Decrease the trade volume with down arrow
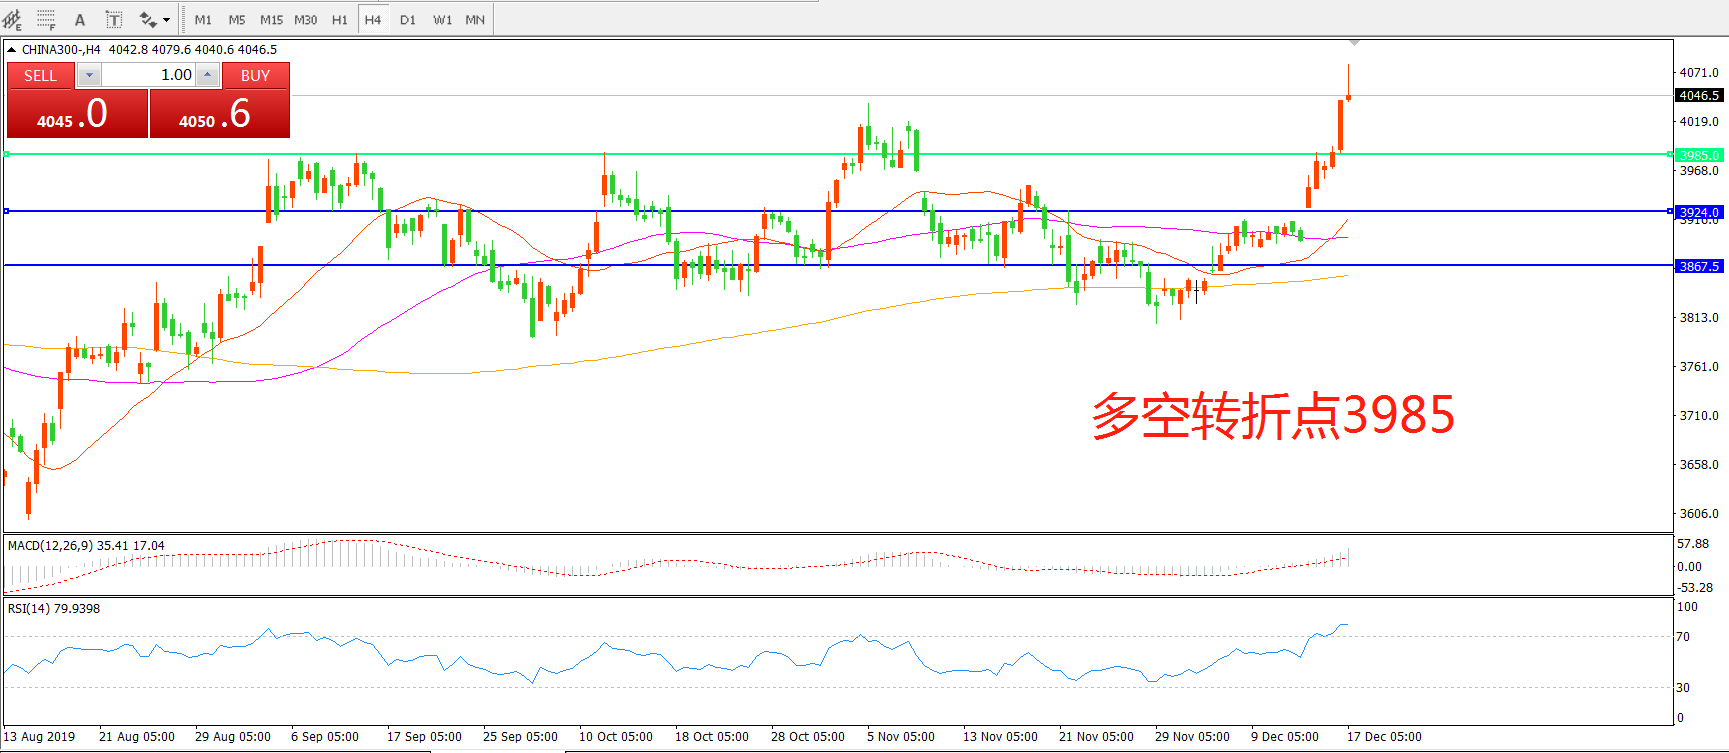Screen dimensions: 1729x753 click(89, 75)
